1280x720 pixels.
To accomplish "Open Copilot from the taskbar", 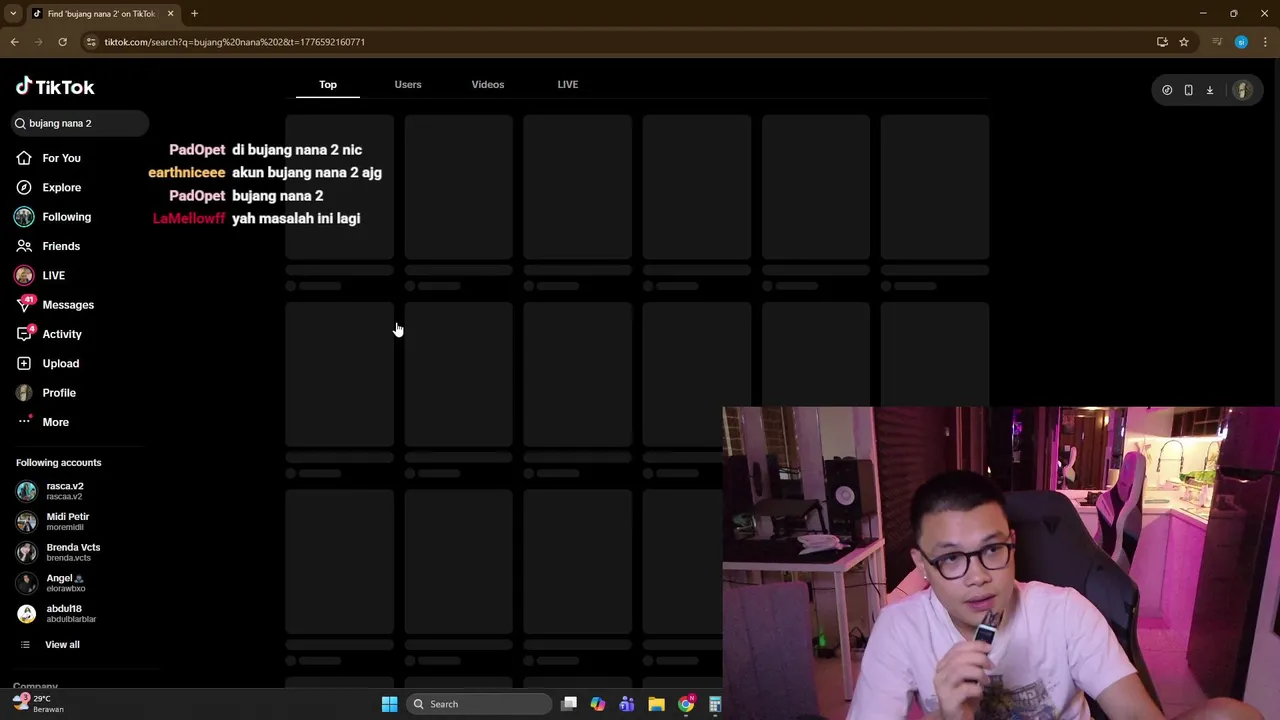I will (598, 704).
